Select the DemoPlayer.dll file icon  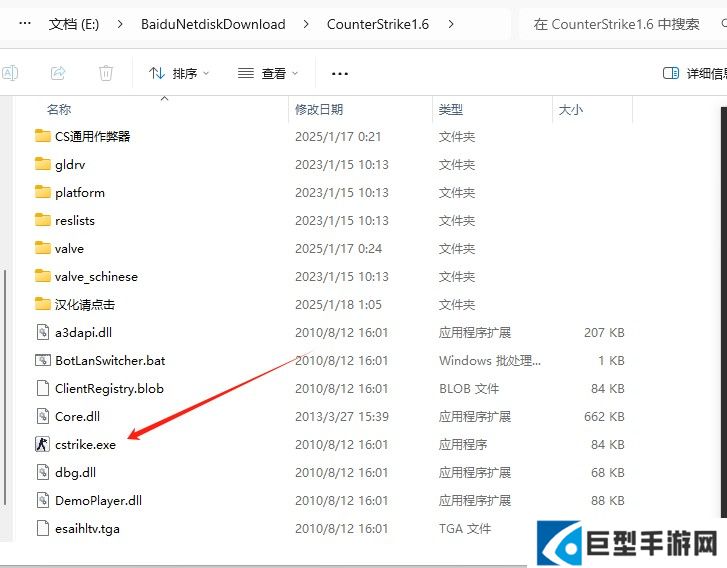coord(43,500)
